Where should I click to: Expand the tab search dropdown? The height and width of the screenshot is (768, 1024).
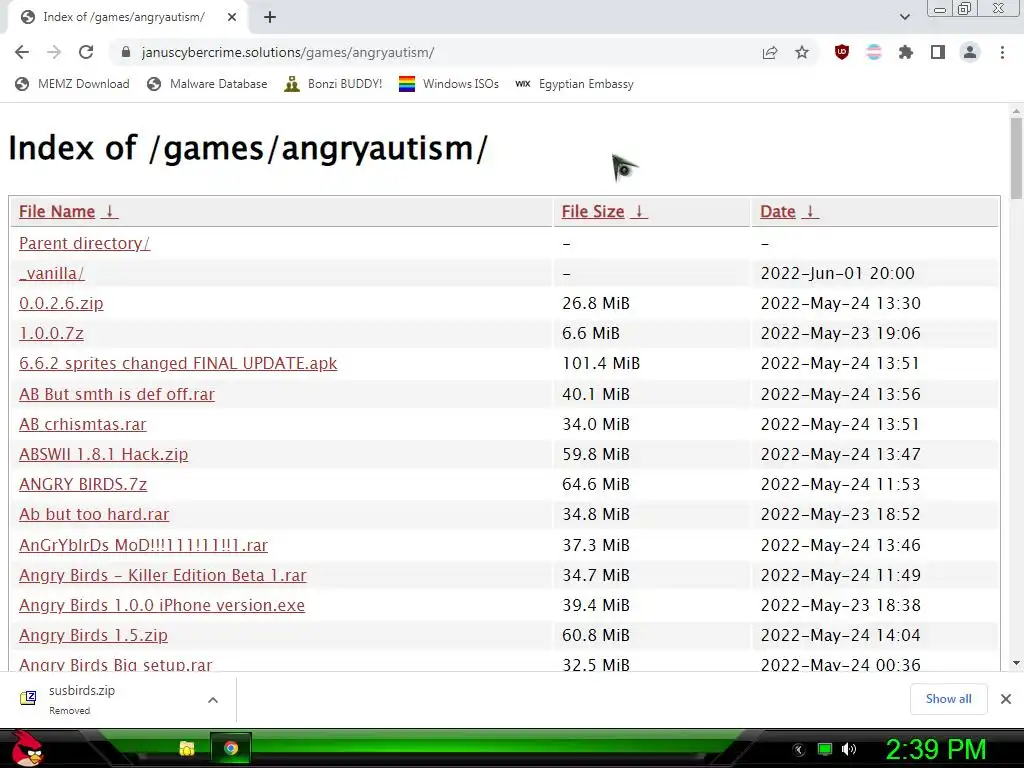pyautogui.click(x=904, y=17)
